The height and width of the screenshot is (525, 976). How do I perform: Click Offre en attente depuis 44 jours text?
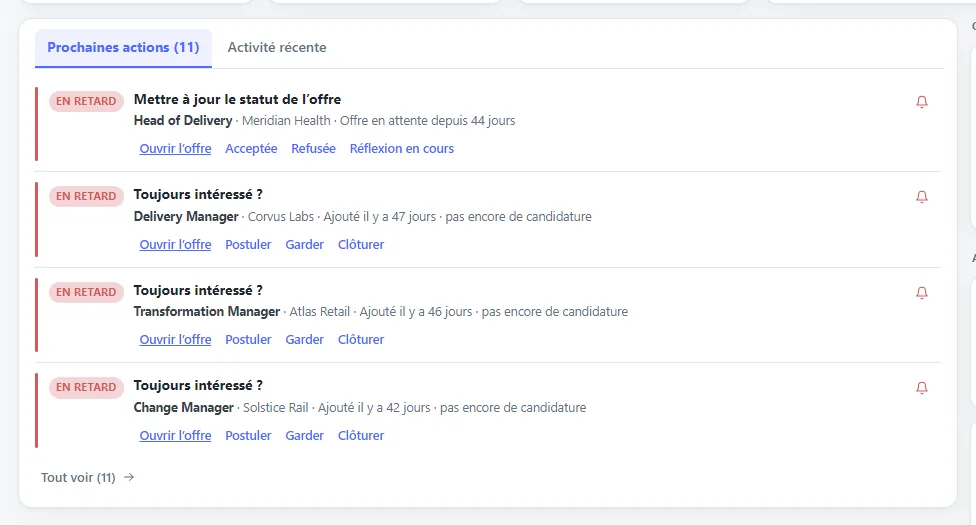click(x=428, y=121)
